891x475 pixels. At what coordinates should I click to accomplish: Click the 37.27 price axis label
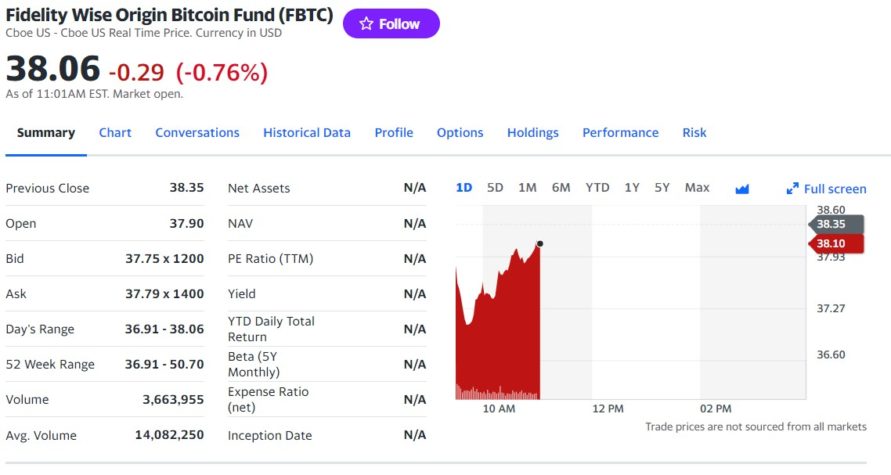click(x=831, y=309)
